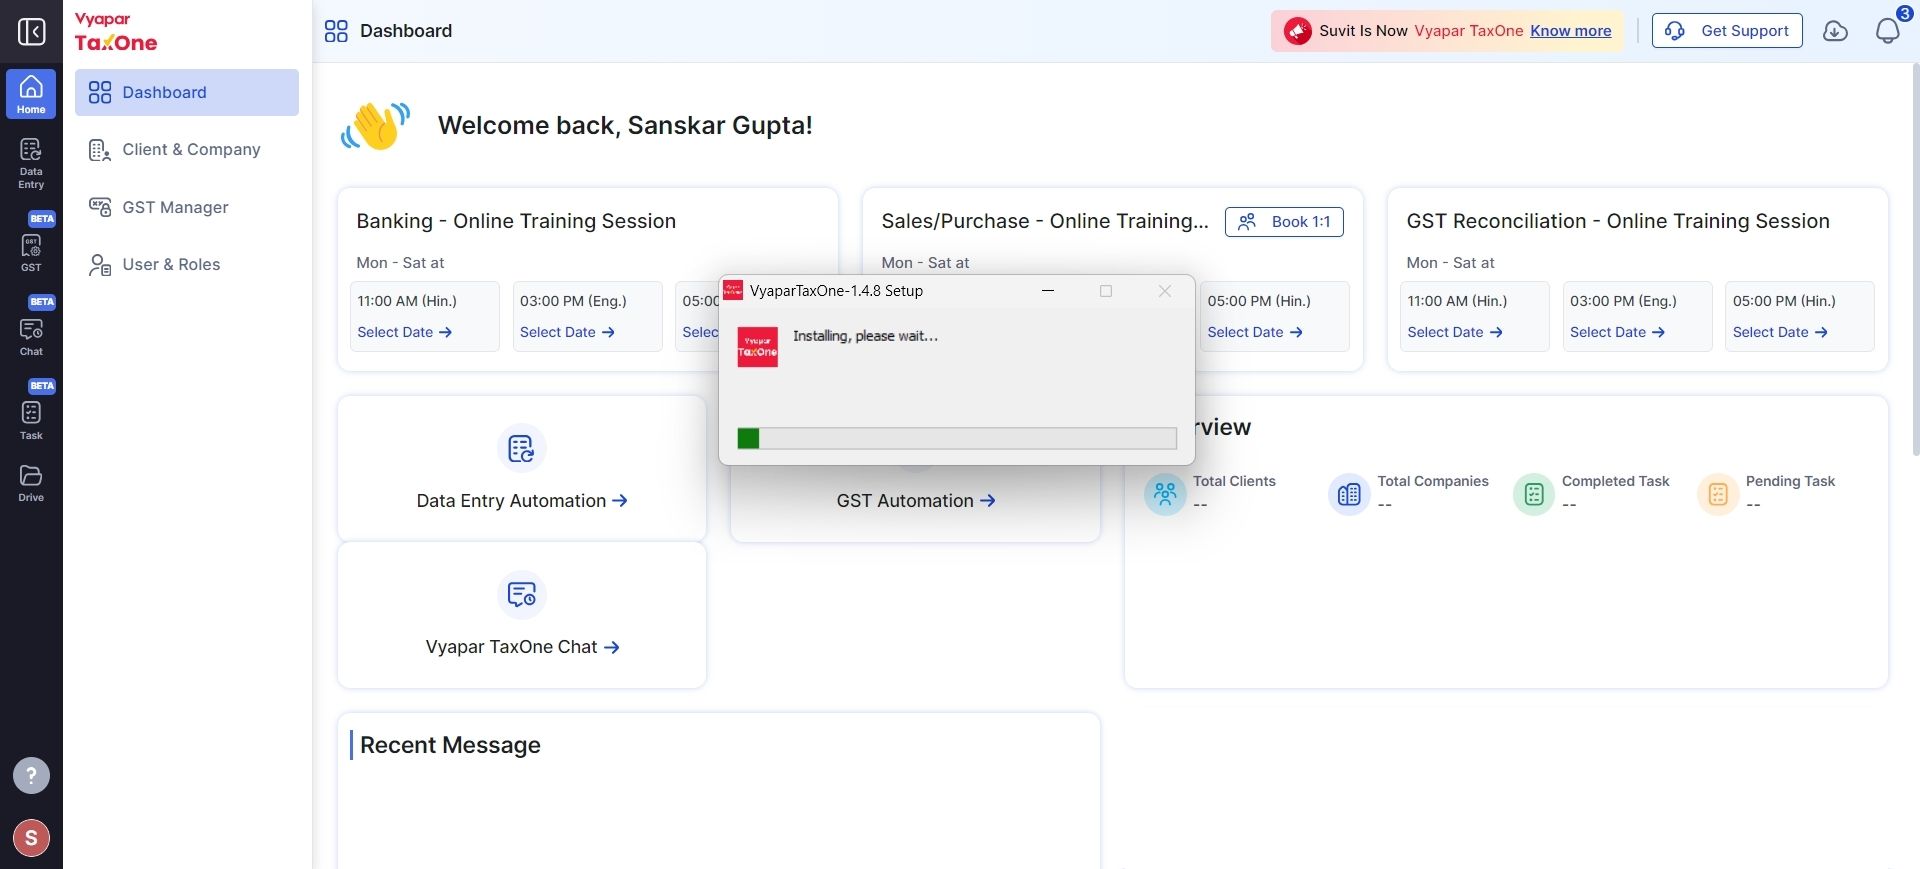Select Date for Banking 11:00 AM (Hin.) session
Screen dimensions: 1920x869
405,332
